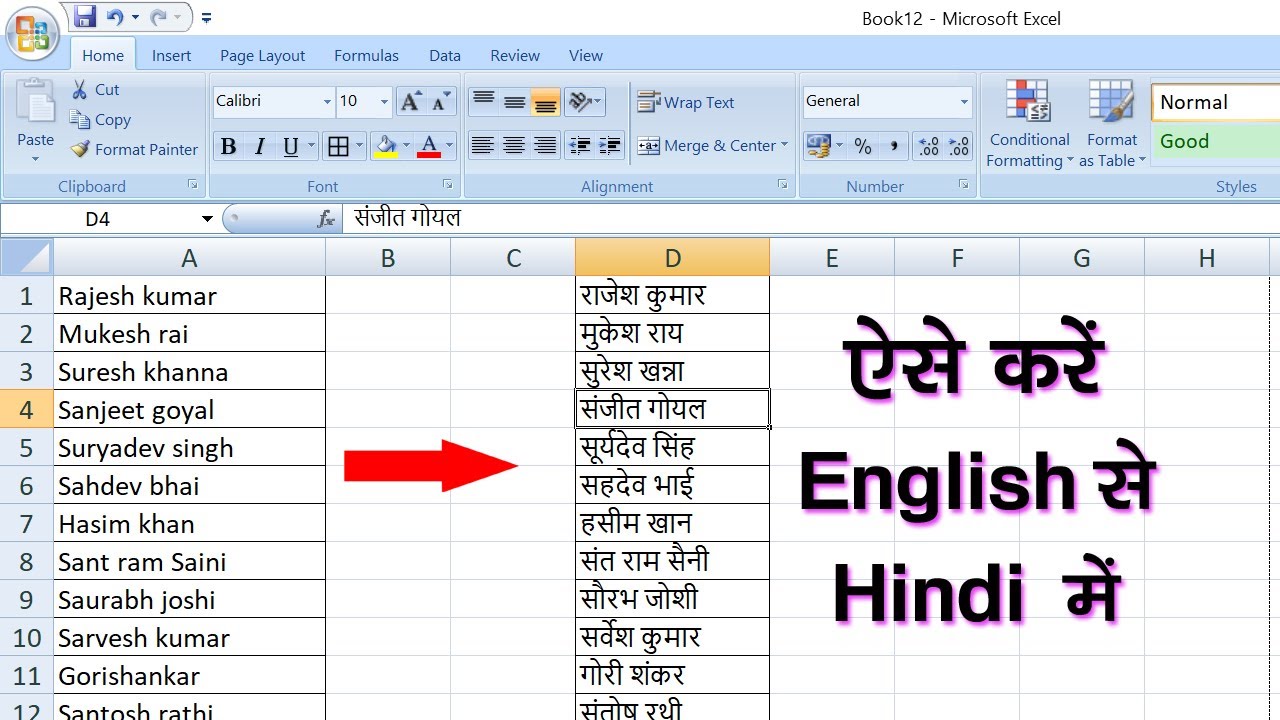Click the Select All corner button

pyautogui.click(x=26, y=258)
